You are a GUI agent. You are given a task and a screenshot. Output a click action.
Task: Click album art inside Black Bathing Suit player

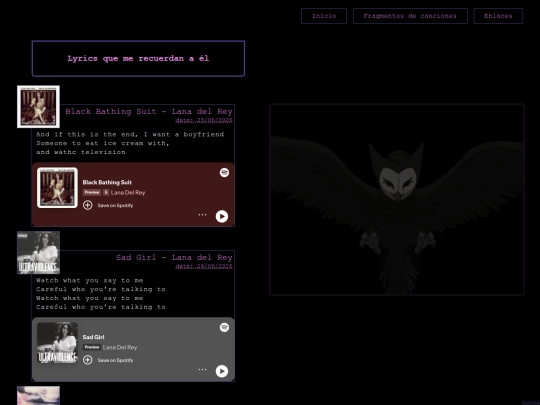[x=58, y=188]
